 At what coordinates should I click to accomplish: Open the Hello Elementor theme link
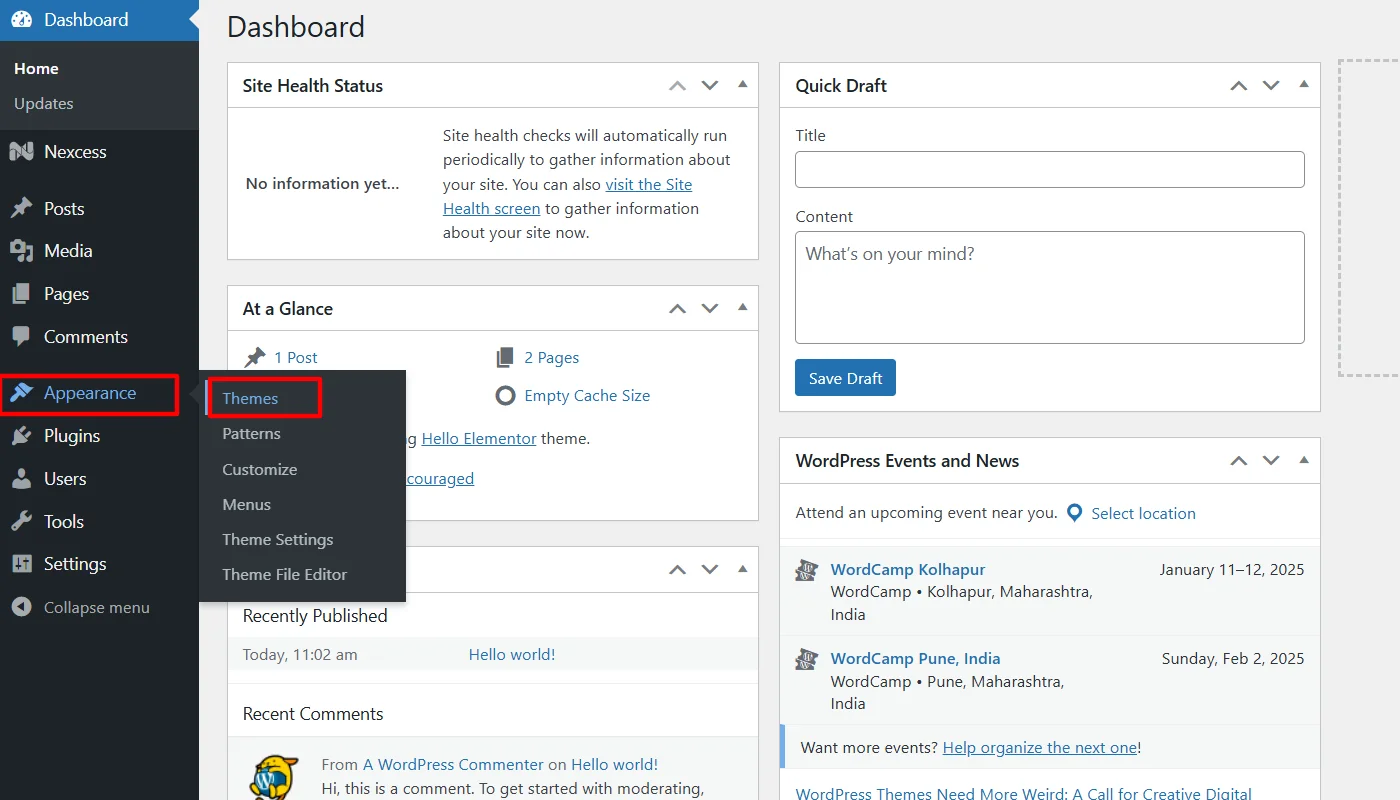point(479,438)
